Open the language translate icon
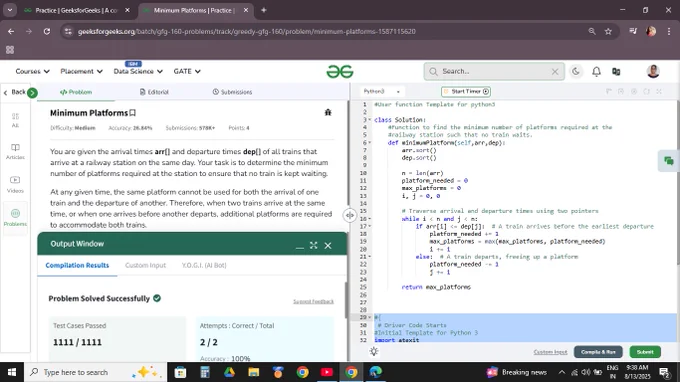 click(616, 72)
